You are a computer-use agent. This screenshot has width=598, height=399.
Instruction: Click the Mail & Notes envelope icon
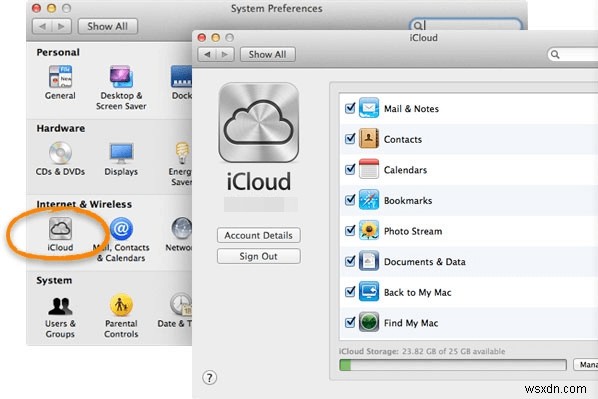[368, 108]
